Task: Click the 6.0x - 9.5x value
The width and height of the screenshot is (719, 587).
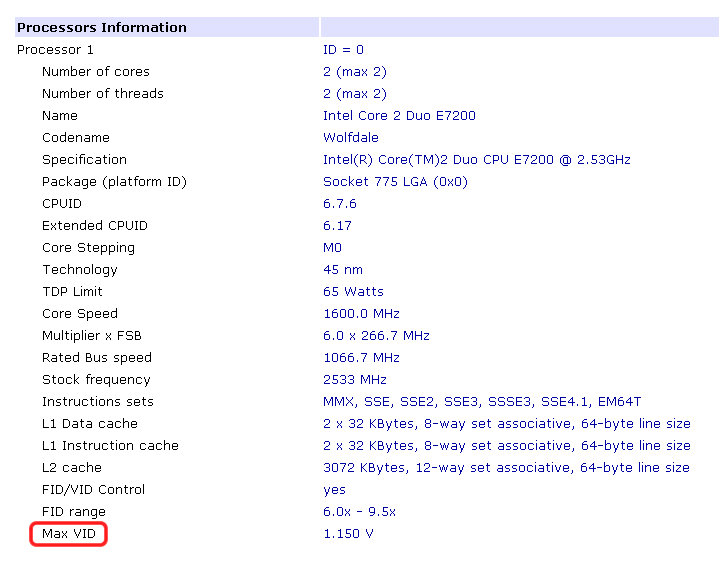Action: click(x=360, y=512)
